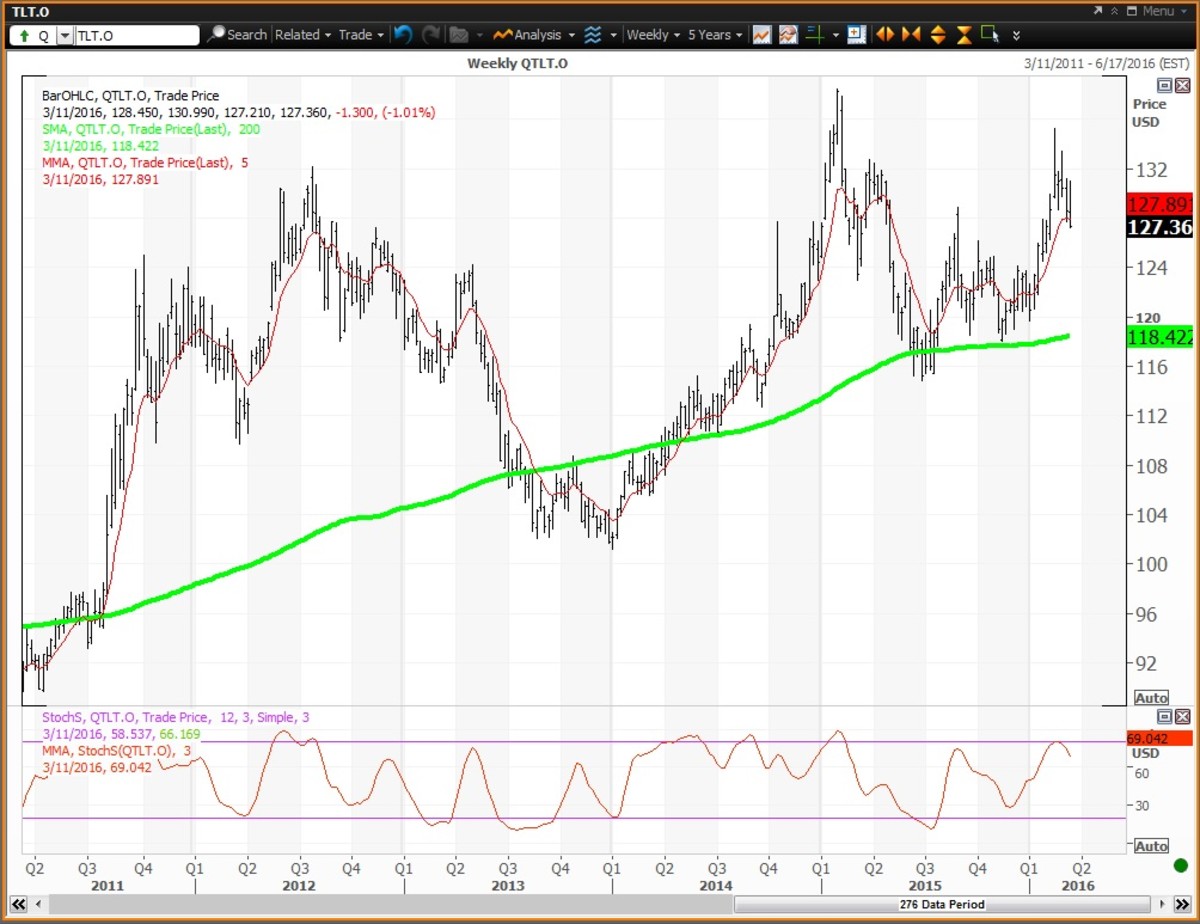Click the green crosshair cursor icon
Viewport: 1200px width, 924px height.
click(x=815, y=35)
